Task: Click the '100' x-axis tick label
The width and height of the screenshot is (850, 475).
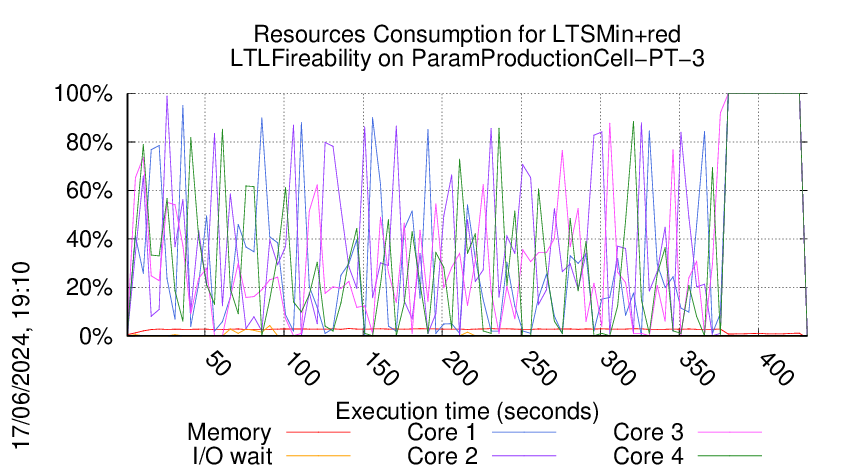Action: click(x=302, y=369)
